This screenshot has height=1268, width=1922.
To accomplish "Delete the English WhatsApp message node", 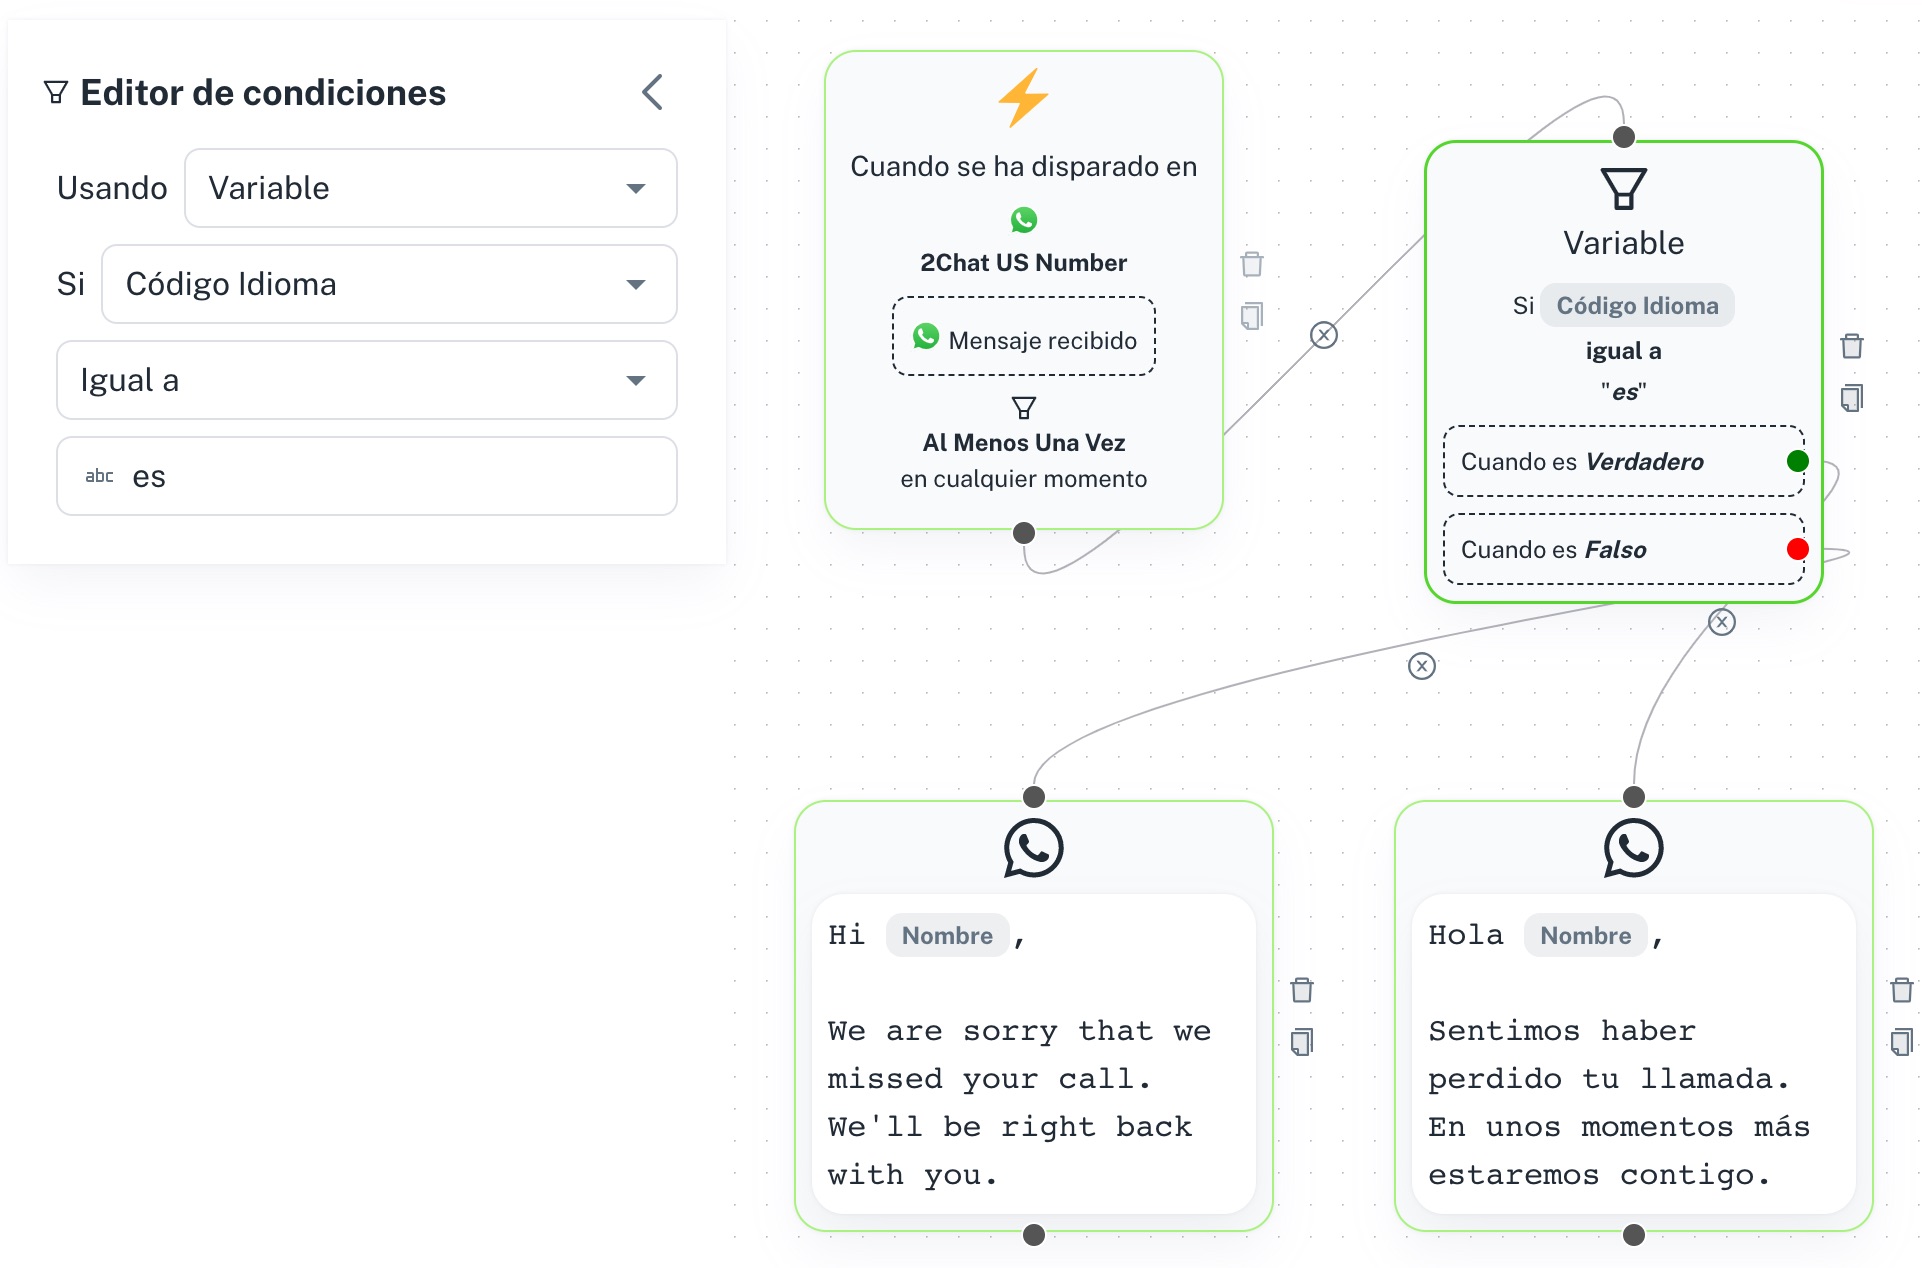I will pos(1301,990).
